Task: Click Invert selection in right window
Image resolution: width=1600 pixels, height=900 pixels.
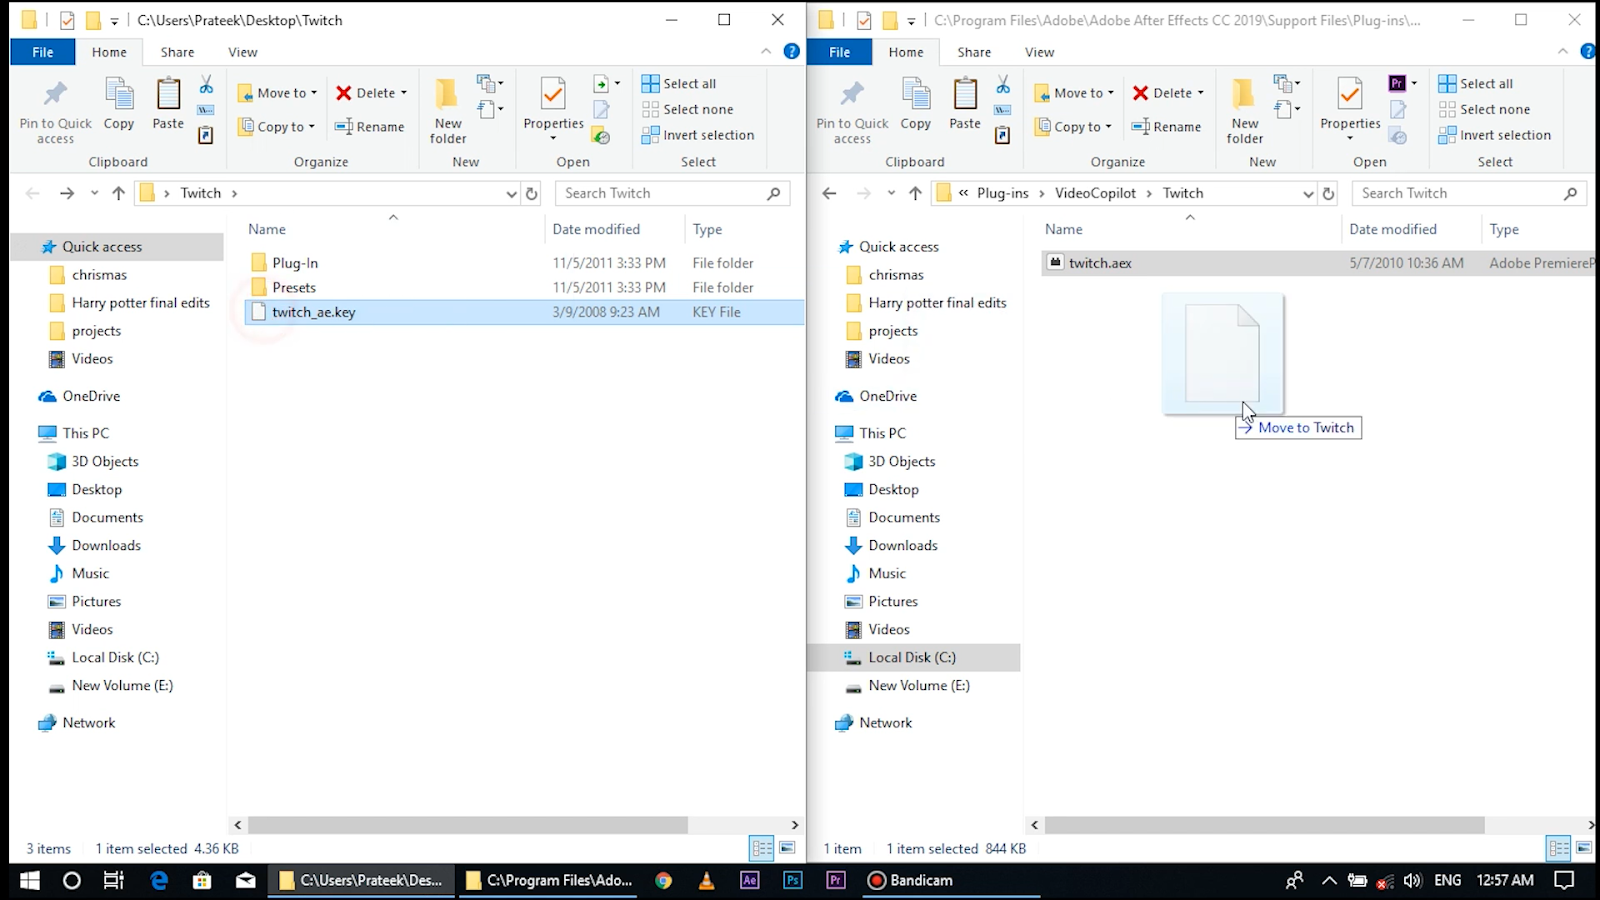Action: tap(1495, 135)
